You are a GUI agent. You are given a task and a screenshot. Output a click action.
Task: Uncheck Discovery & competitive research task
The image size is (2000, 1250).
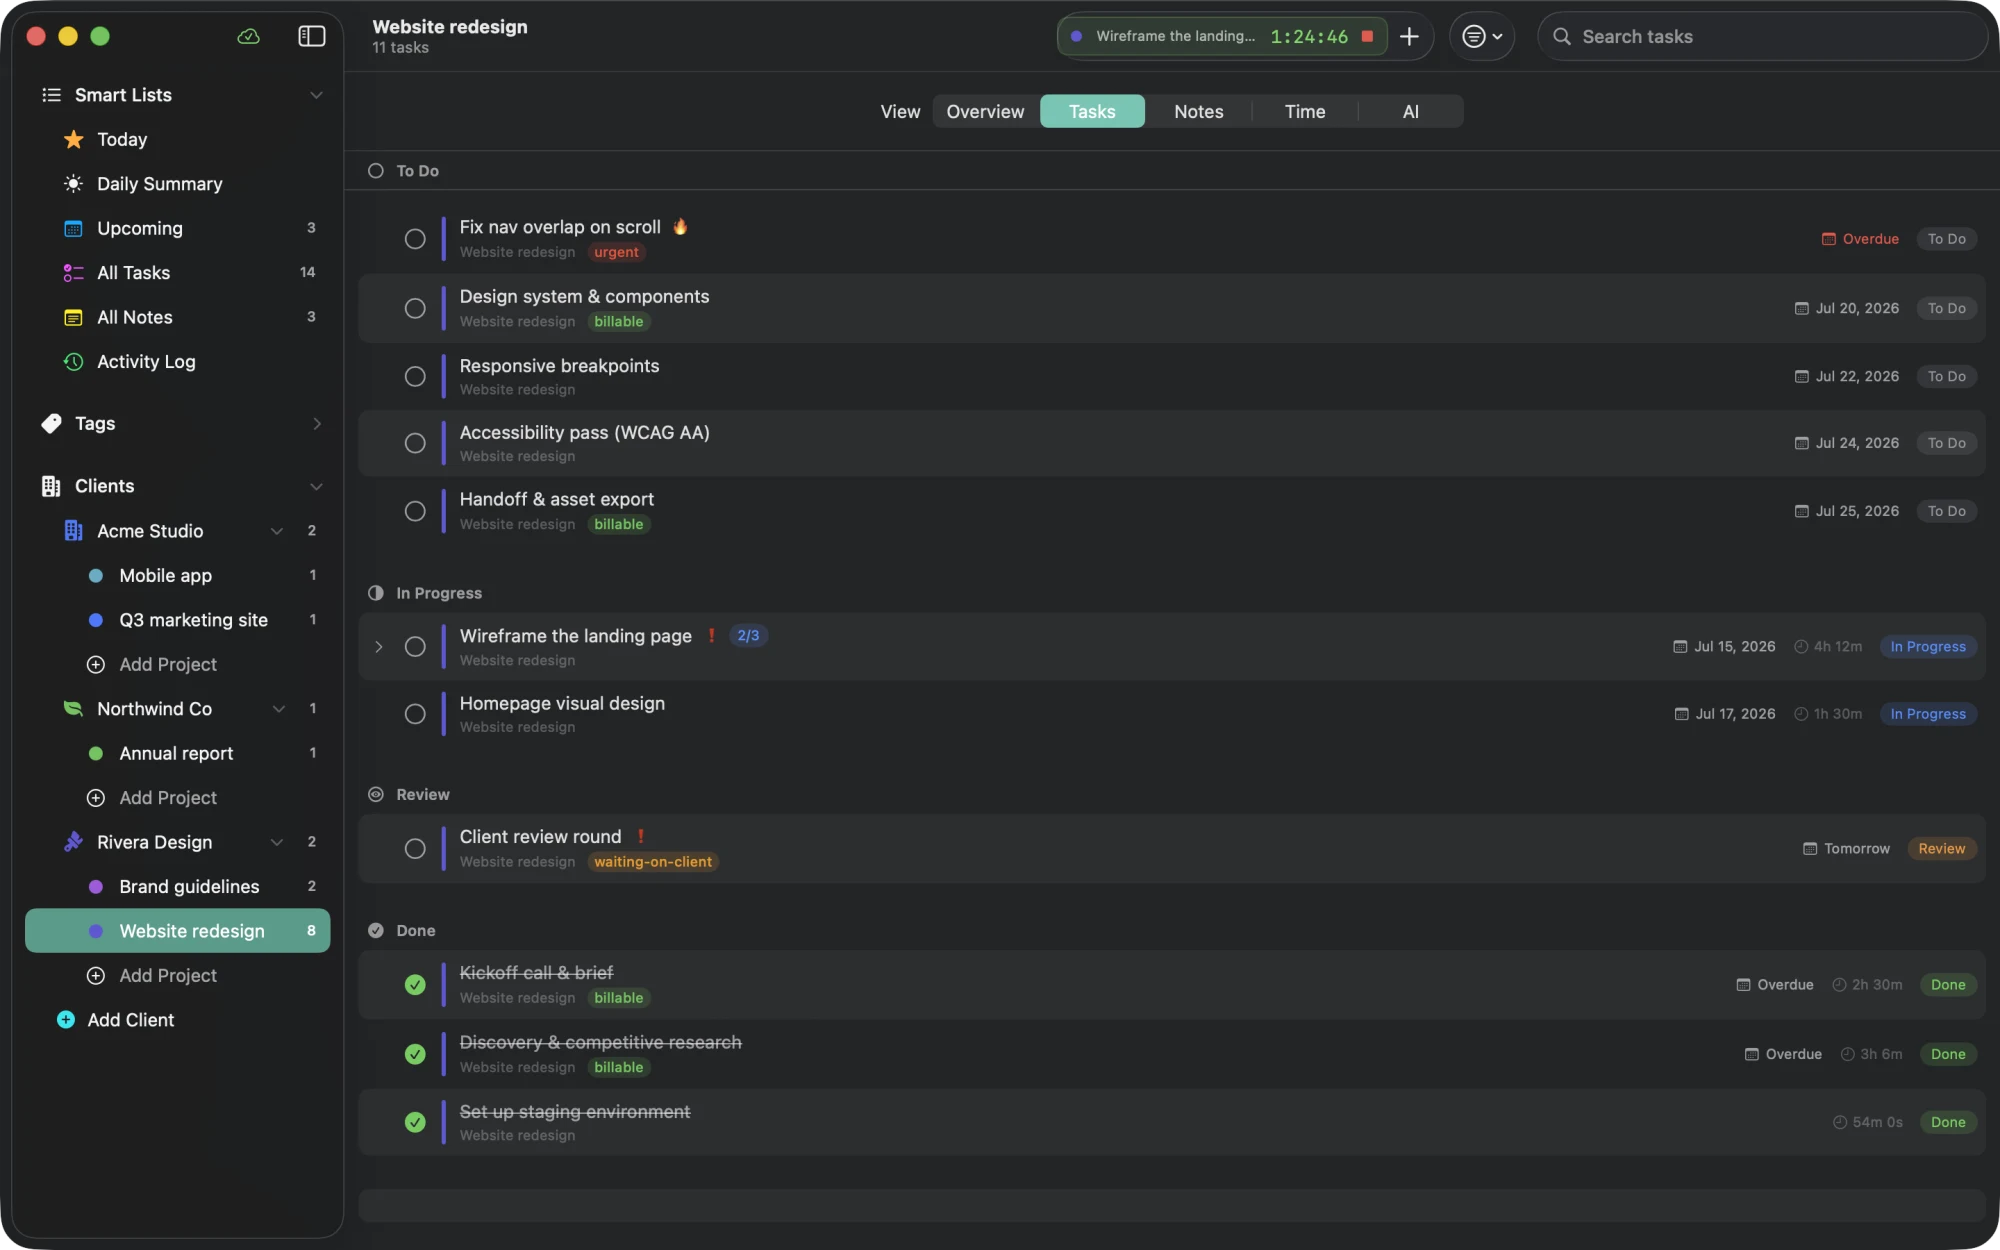[415, 1054]
